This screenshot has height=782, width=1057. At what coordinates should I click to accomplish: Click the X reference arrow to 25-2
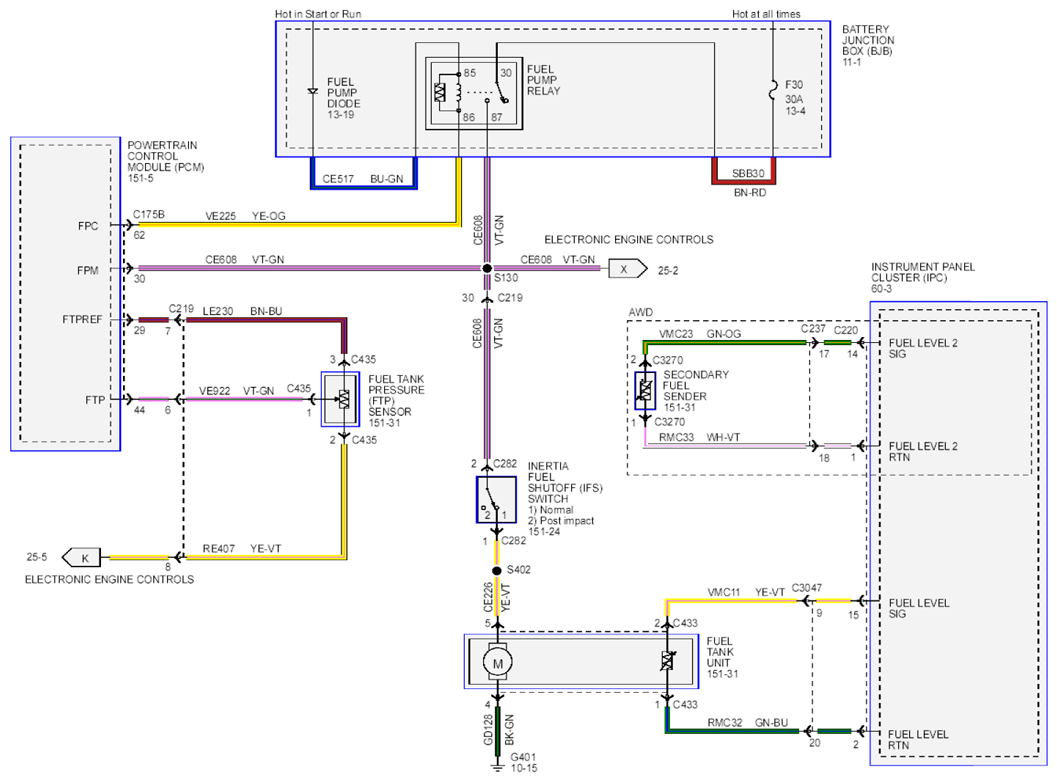[x=628, y=269]
